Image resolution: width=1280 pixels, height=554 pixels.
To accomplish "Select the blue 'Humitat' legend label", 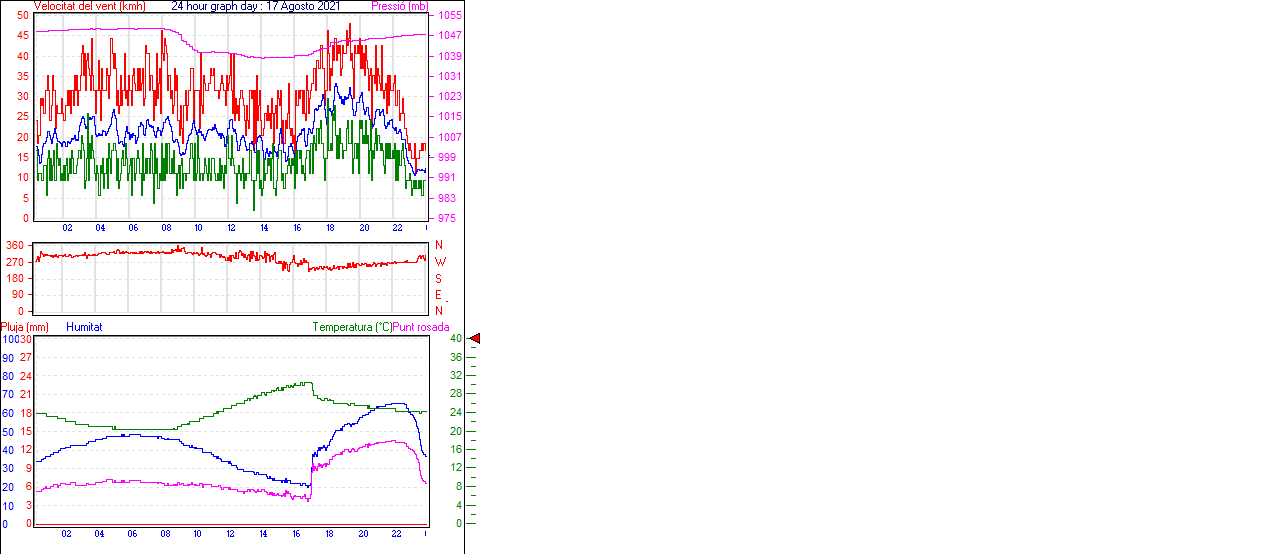I will 84,327.
